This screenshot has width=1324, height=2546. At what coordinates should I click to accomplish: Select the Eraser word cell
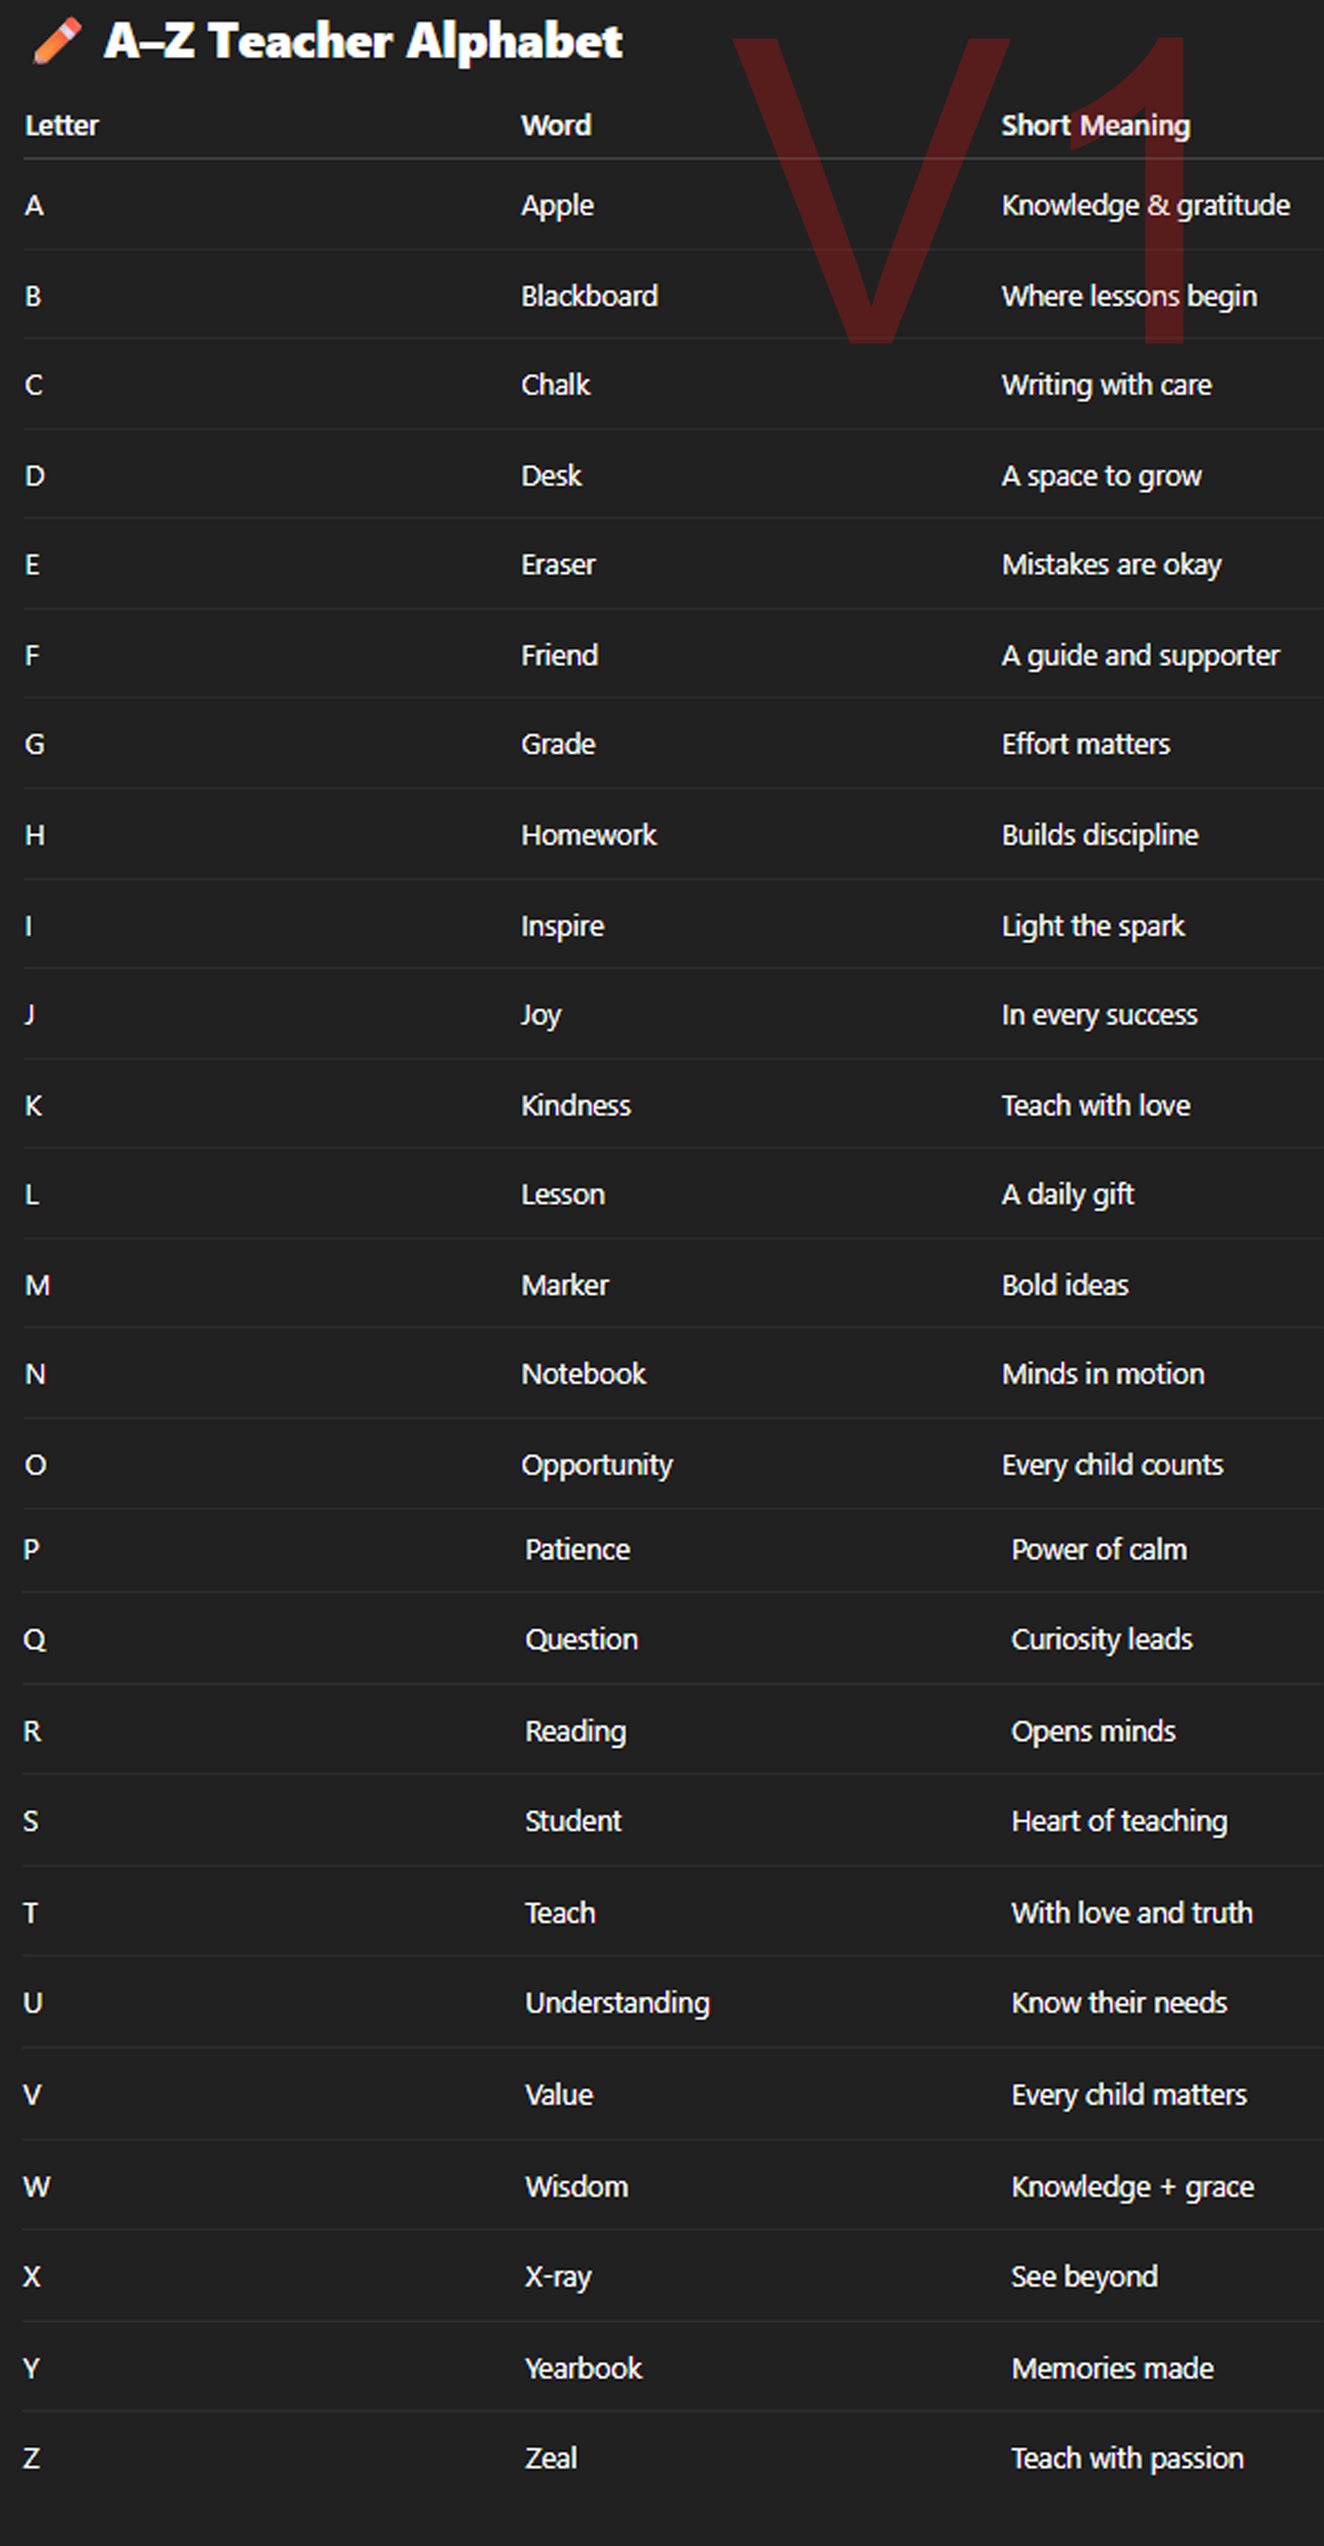[x=558, y=565]
